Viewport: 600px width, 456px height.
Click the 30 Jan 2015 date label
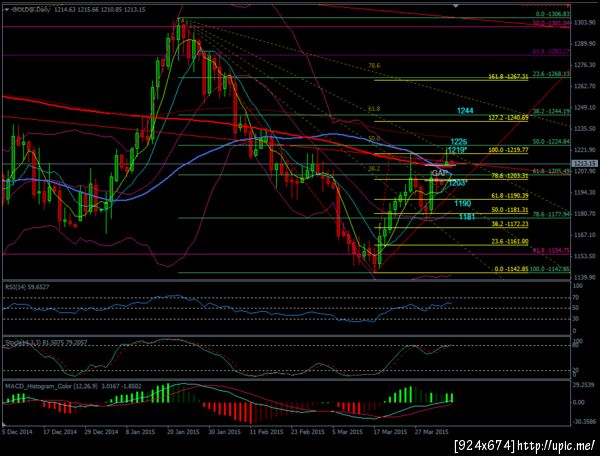click(x=225, y=432)
